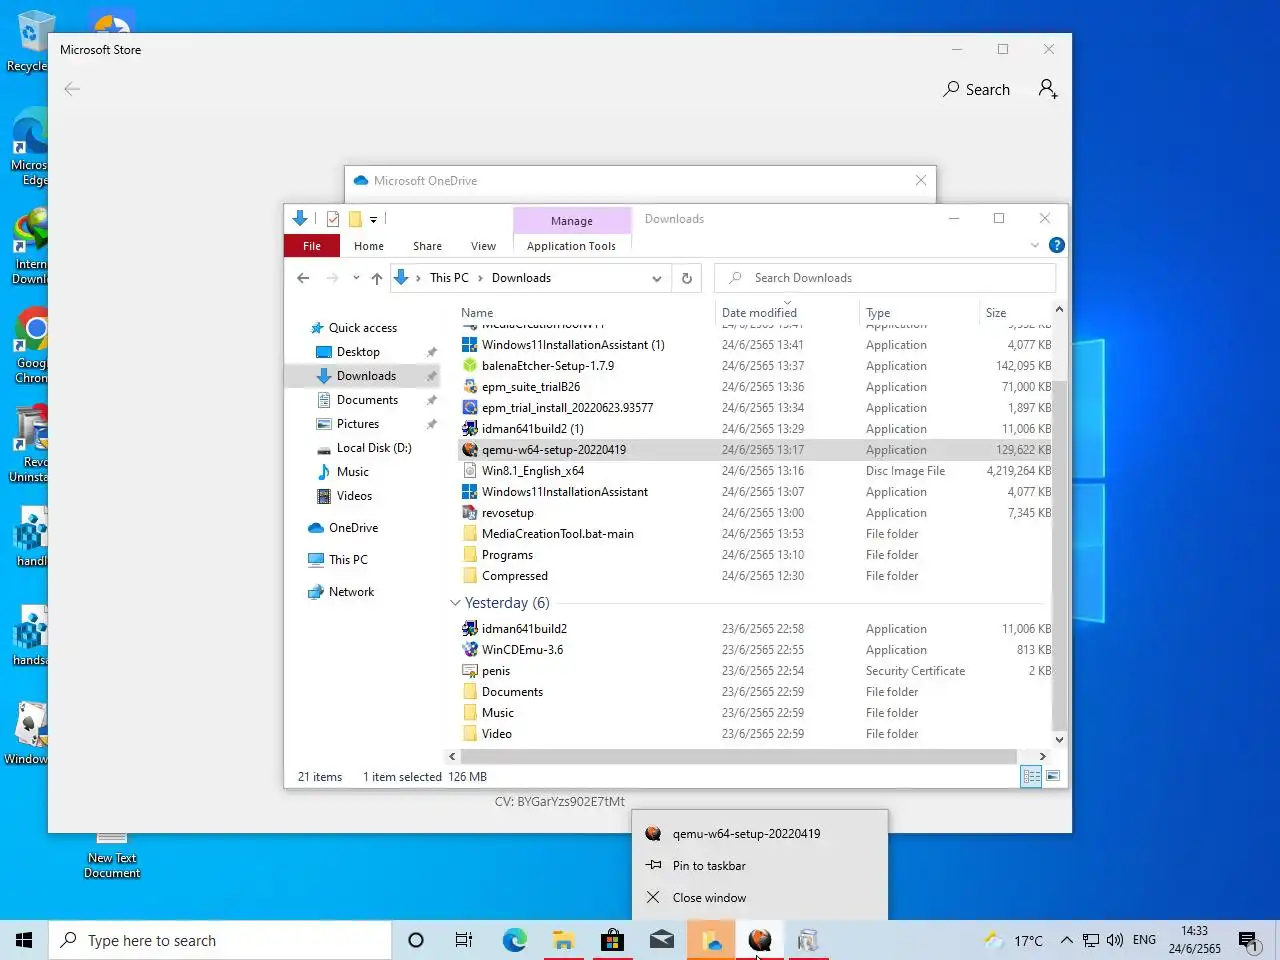Open the recent locations dropdown arrow
1280x960 pixels.
[x=356, y=278]
